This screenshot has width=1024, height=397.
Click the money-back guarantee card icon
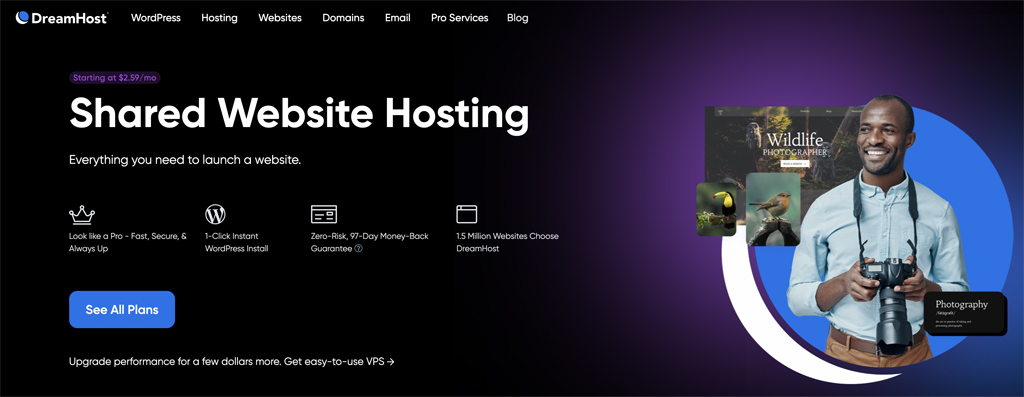pyautogui.click(x=324, y=214)
